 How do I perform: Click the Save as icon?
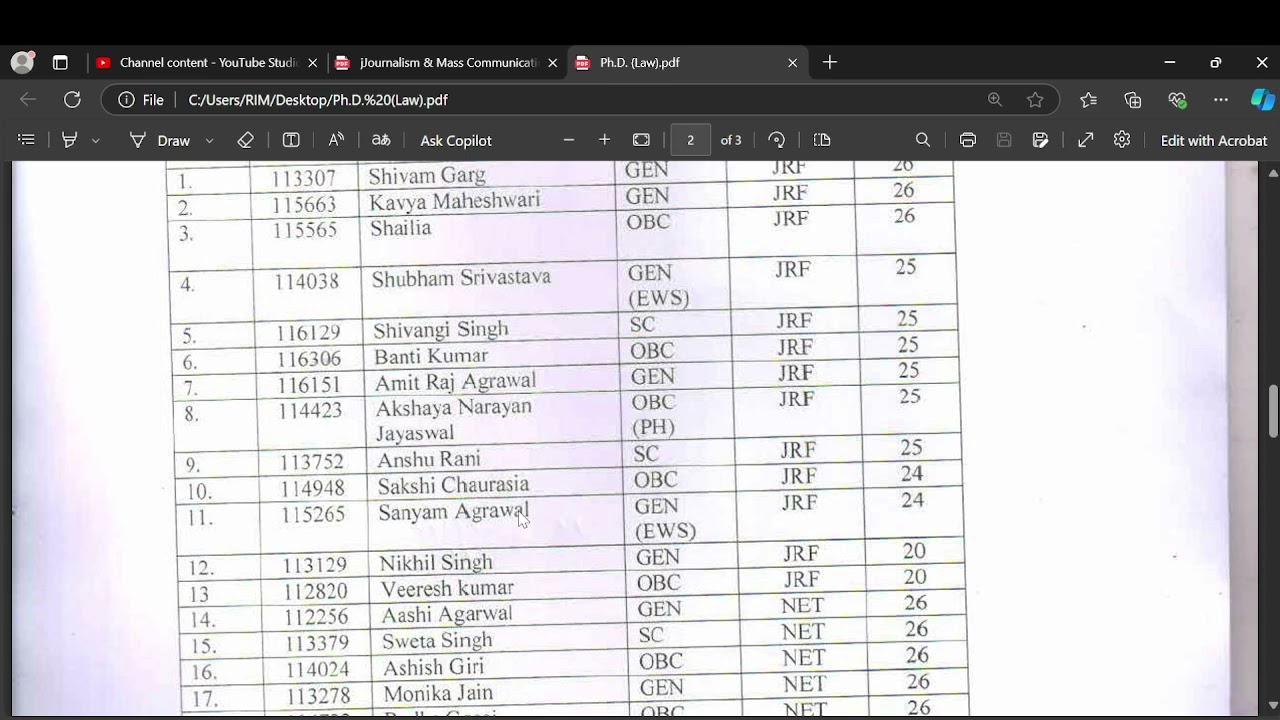click(1041, 140)
